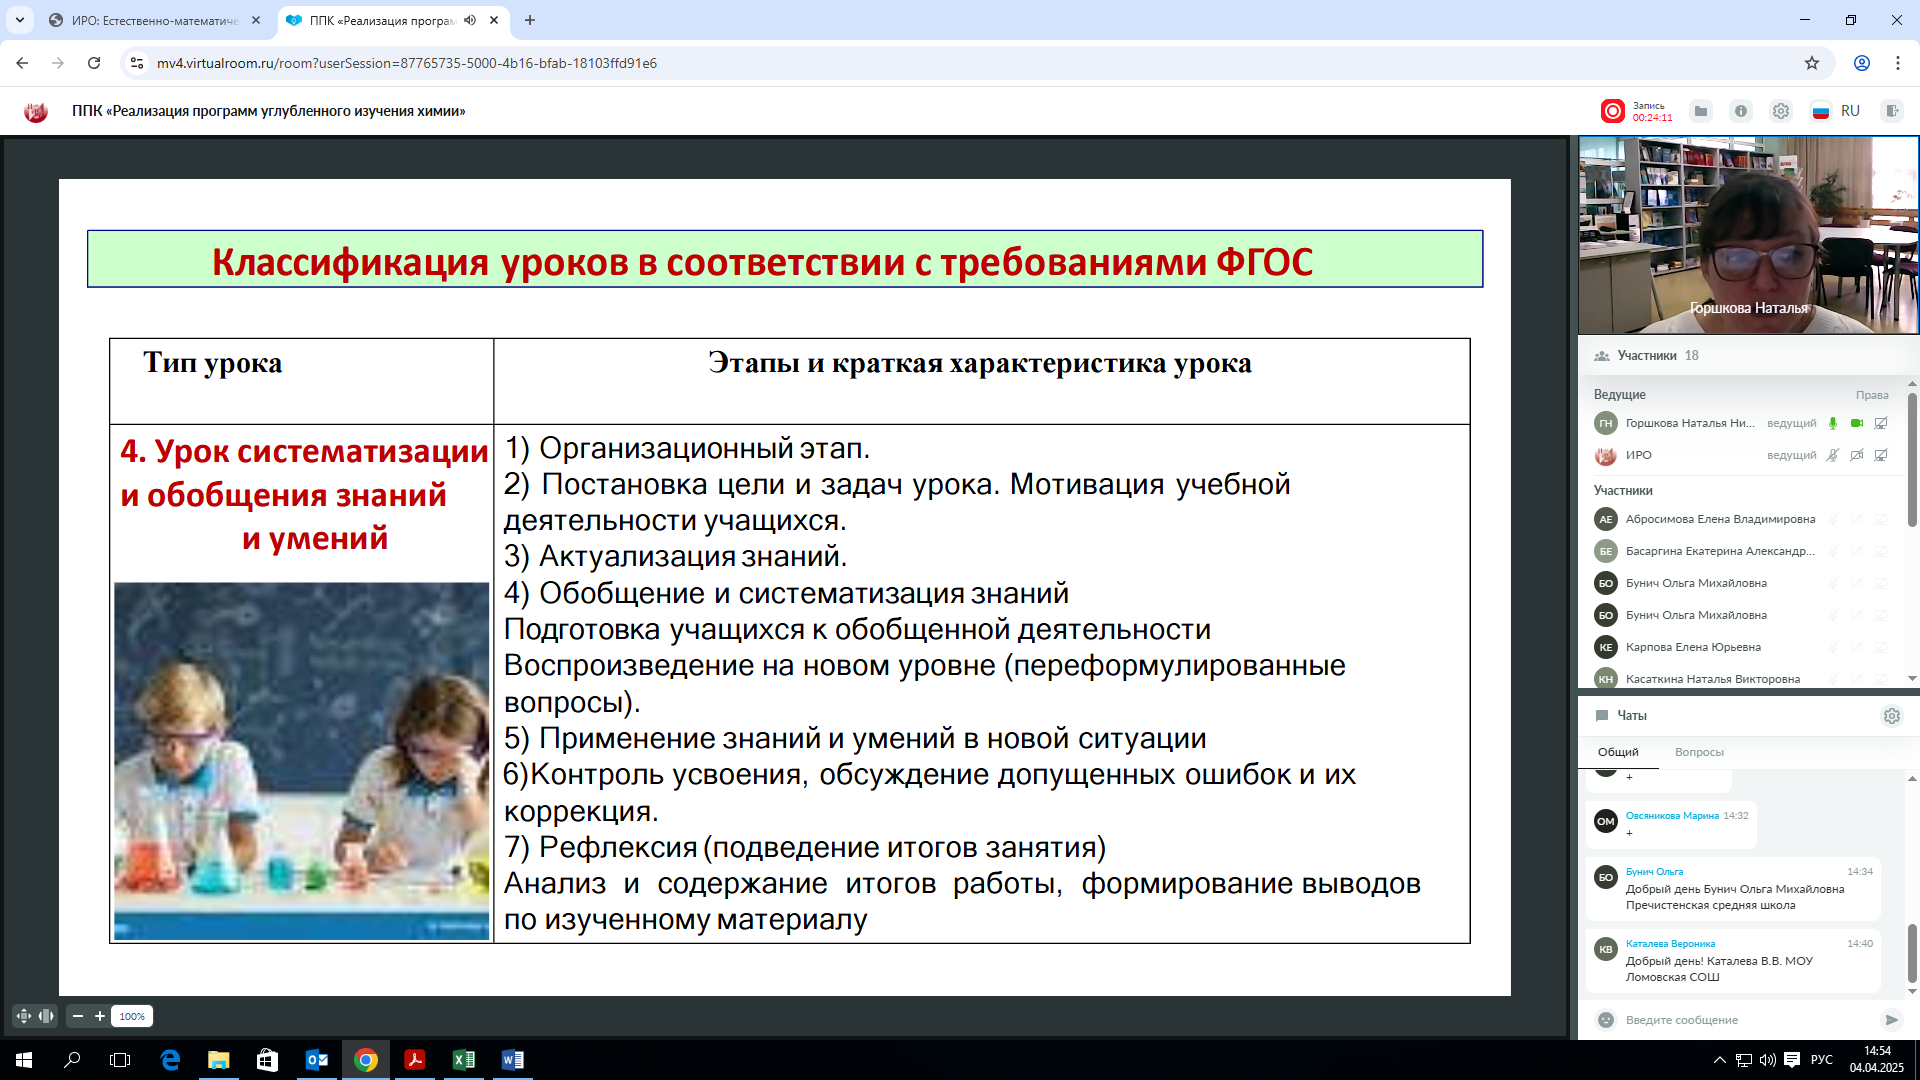This screenshot has width=1920, height=1080.
Task: Open Excel from the taskbar
Action: pos(464,1060)
